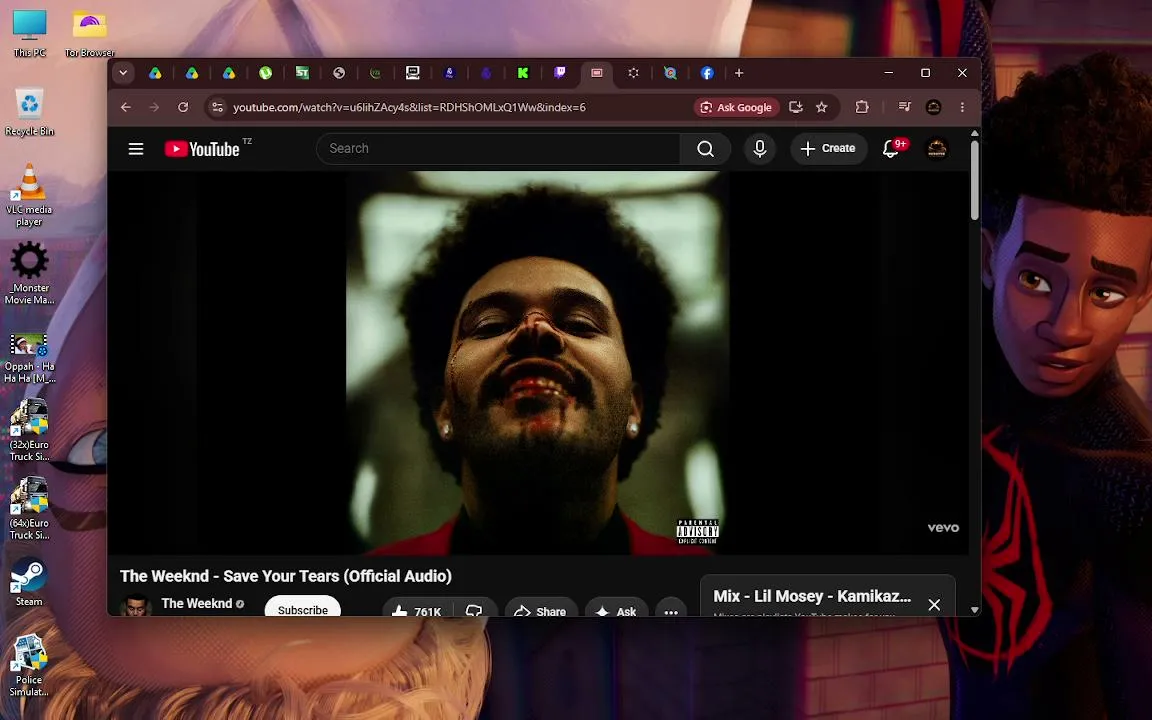
Task: Click the youtube.com address bar
Action: [x=409, y=107]
